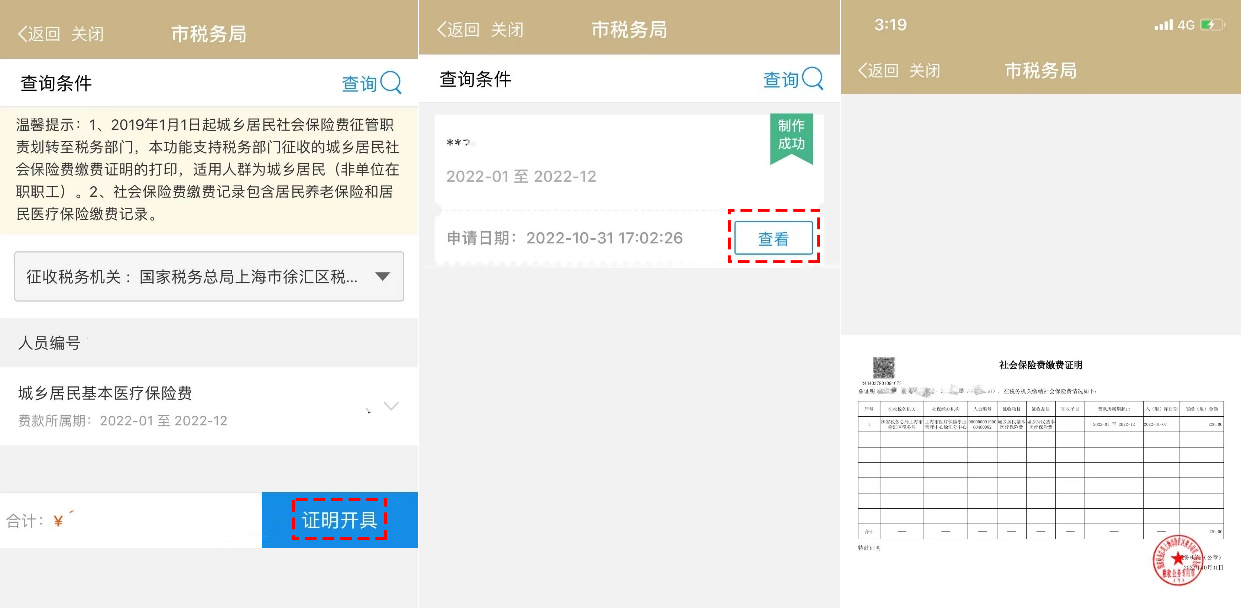This screenshot has width=1241, height=608.
Task: Tap the battery icon in the phone status bar
Action: [1211, 25]
